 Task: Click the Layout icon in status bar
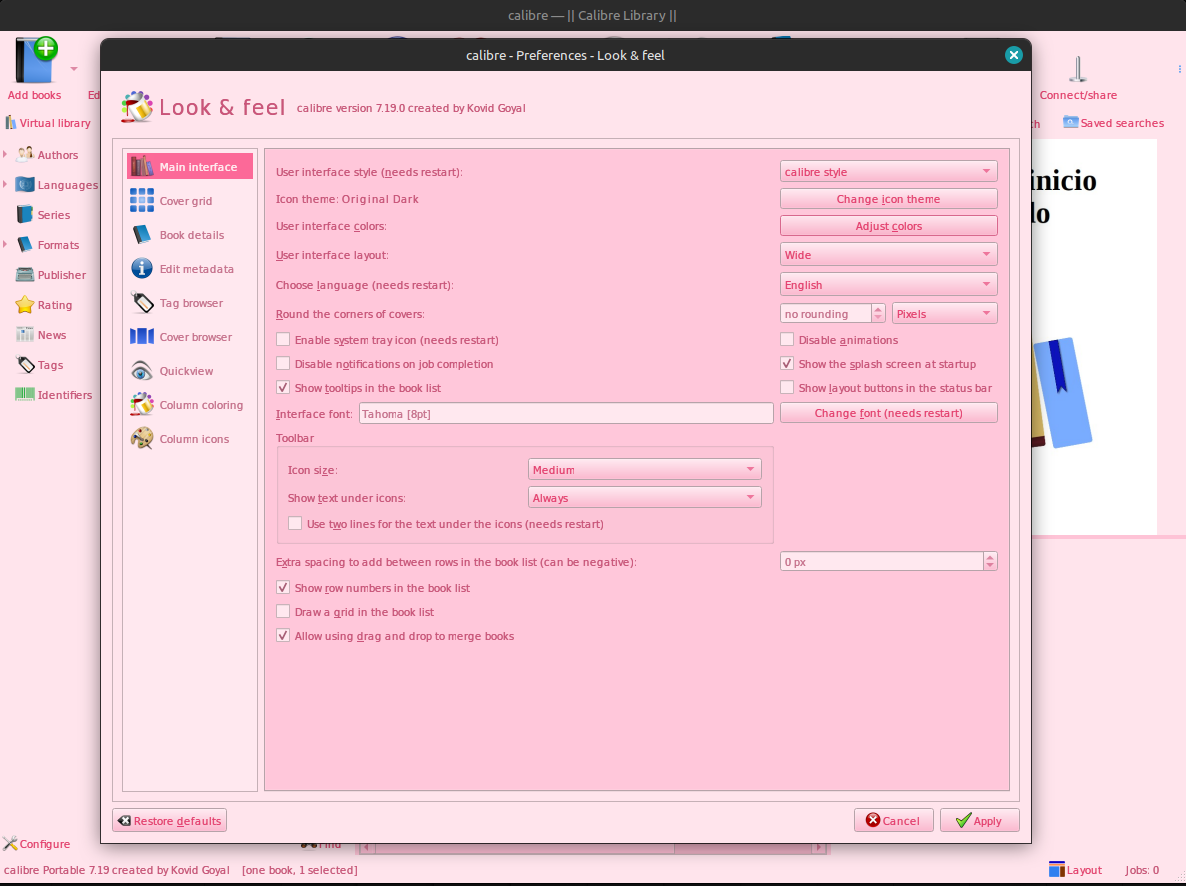pos(1057,870)
